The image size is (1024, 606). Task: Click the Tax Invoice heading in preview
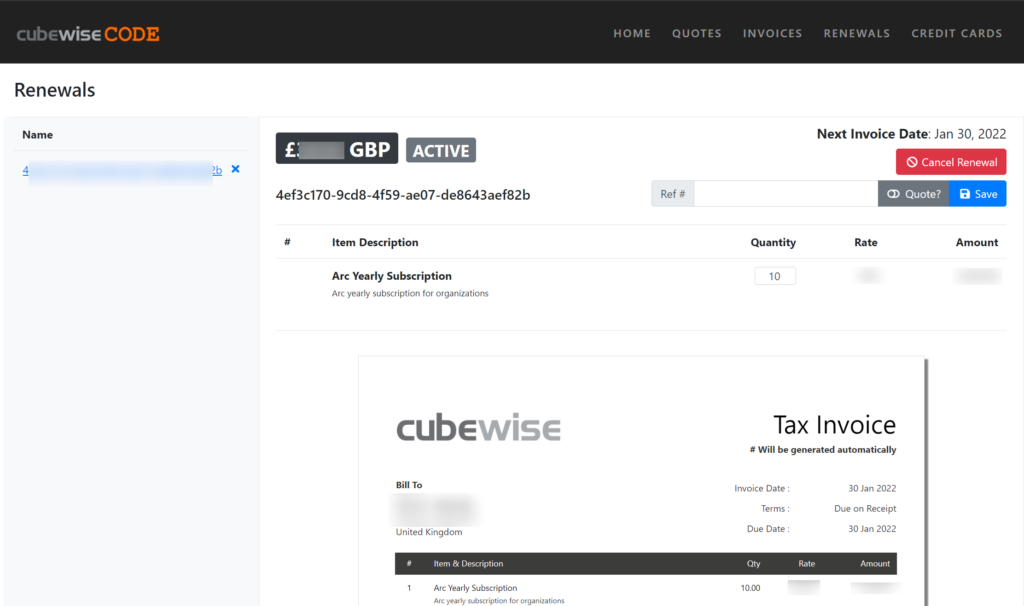click(x=834, y=425)
